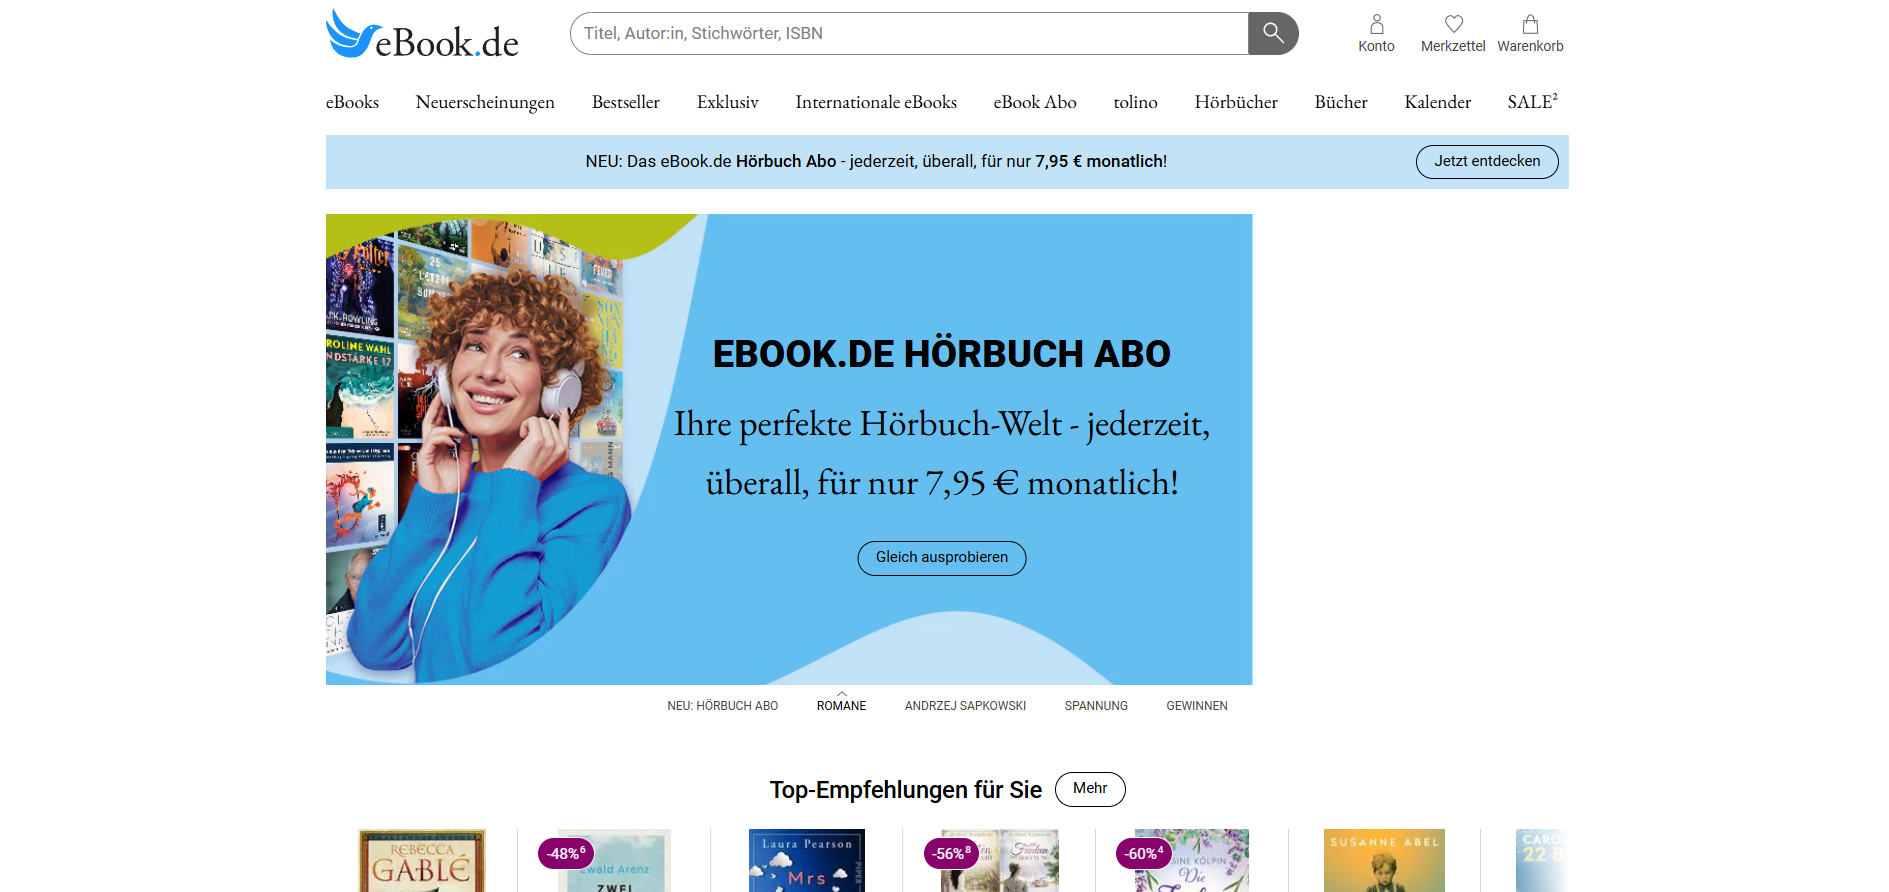Open the Neuerscheinungen menu

tap(485, 102)
